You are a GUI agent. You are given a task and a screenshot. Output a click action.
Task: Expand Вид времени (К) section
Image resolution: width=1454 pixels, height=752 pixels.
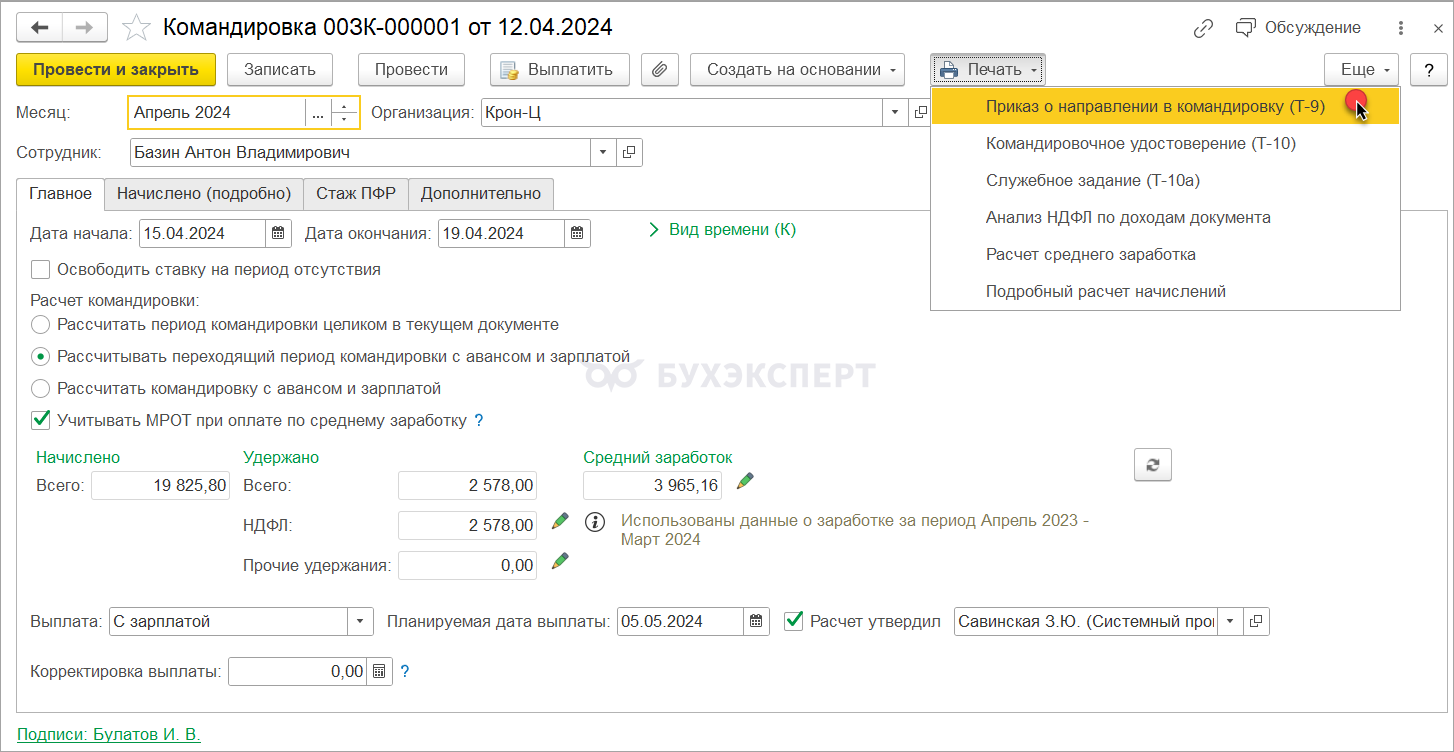[723, 230]
